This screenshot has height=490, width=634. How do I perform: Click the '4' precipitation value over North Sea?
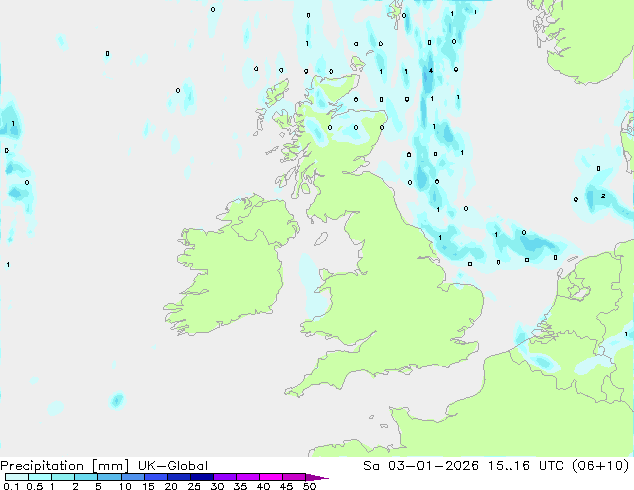coord(431,71)
